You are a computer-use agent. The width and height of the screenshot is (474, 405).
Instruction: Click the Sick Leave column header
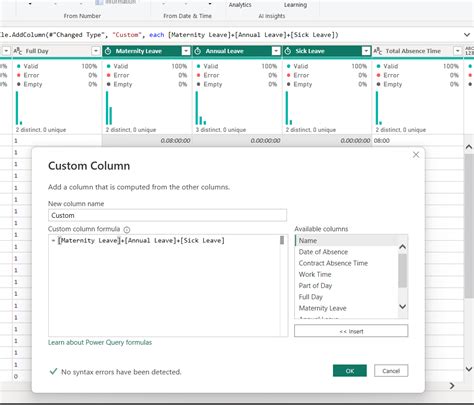327,51
